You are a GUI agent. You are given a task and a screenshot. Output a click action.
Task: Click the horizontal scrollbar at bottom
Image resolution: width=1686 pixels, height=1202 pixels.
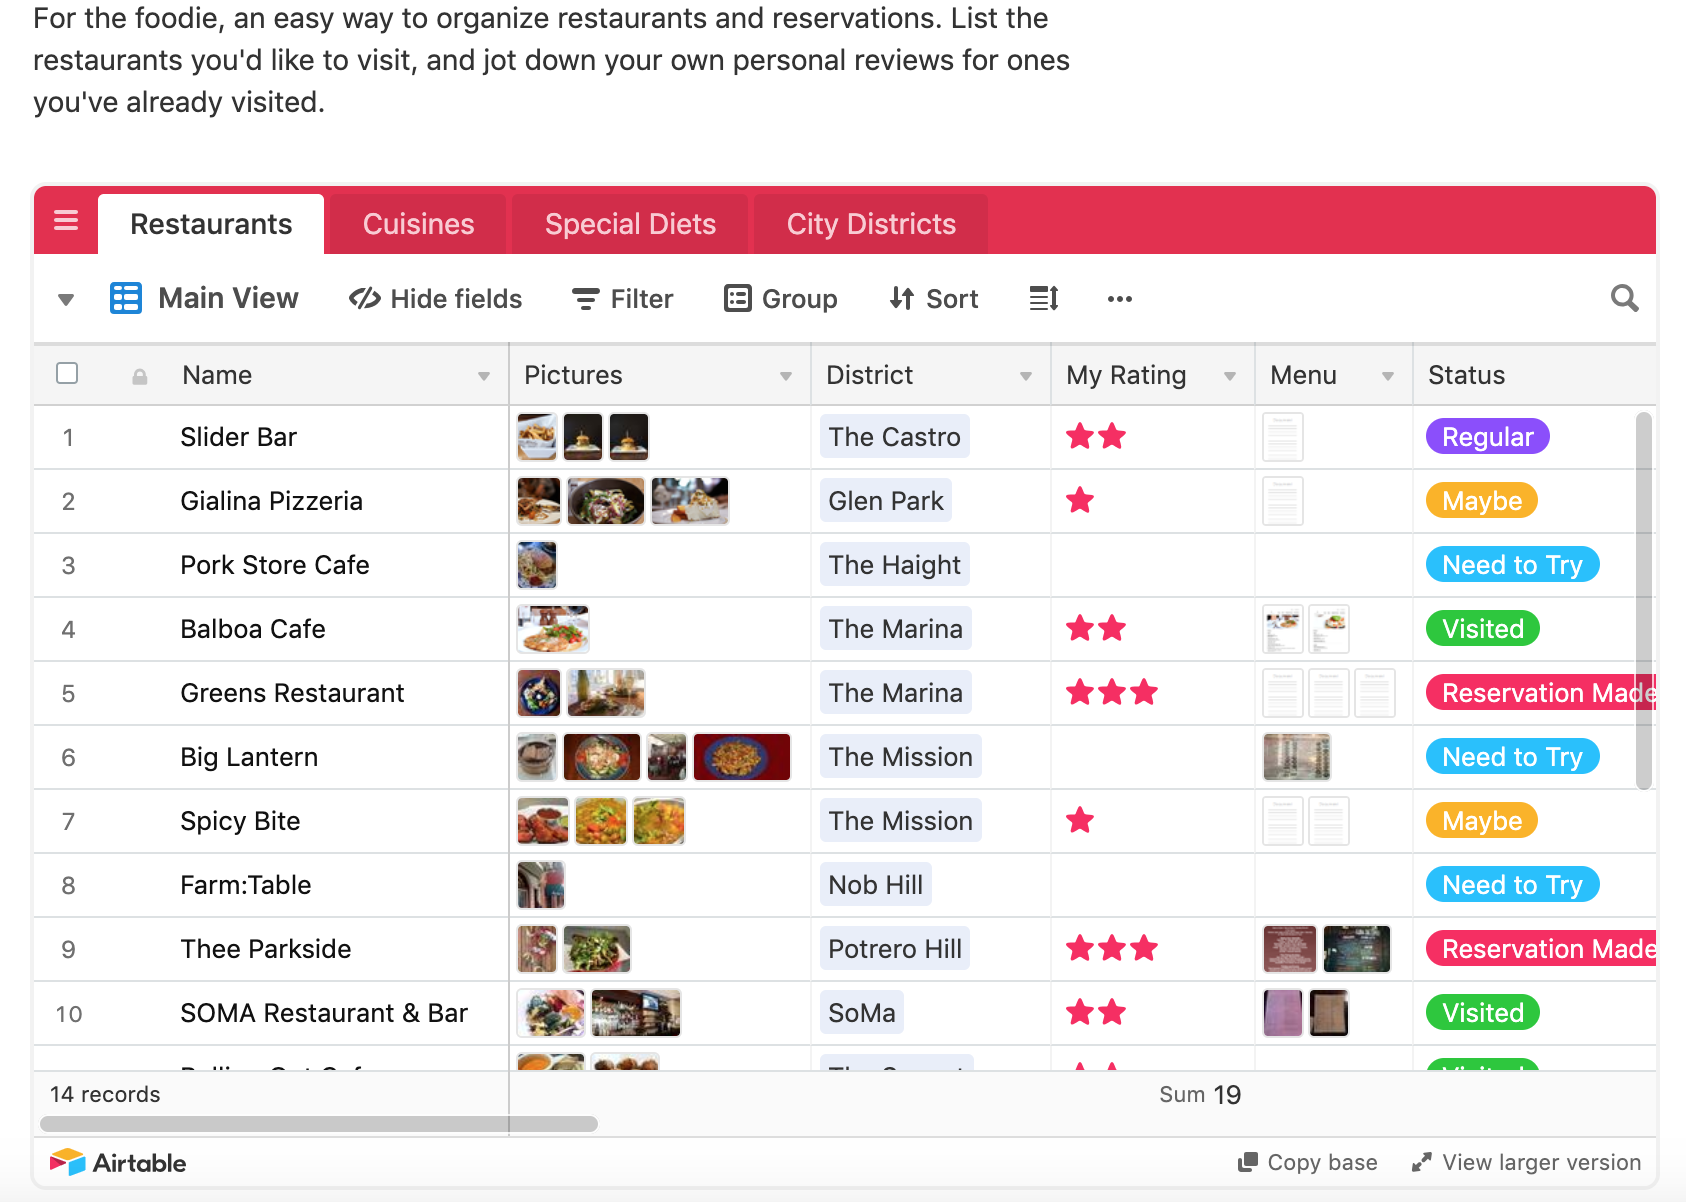click(x=318, y=1124)
